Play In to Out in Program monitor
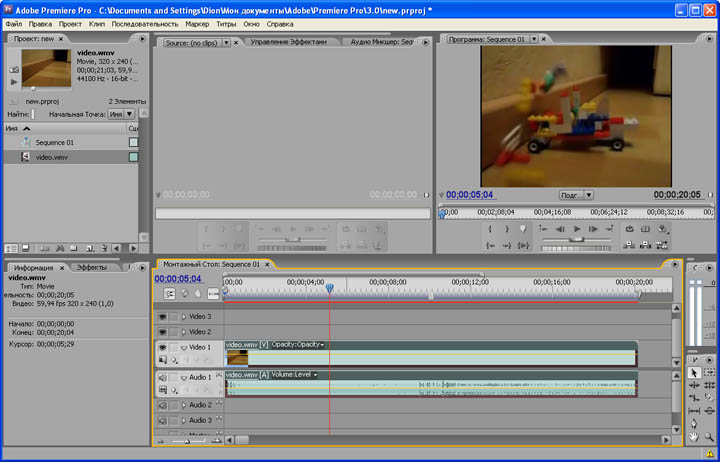Image resolution: width=720 pixels, height=462 pixels. [x=523, y=246]
